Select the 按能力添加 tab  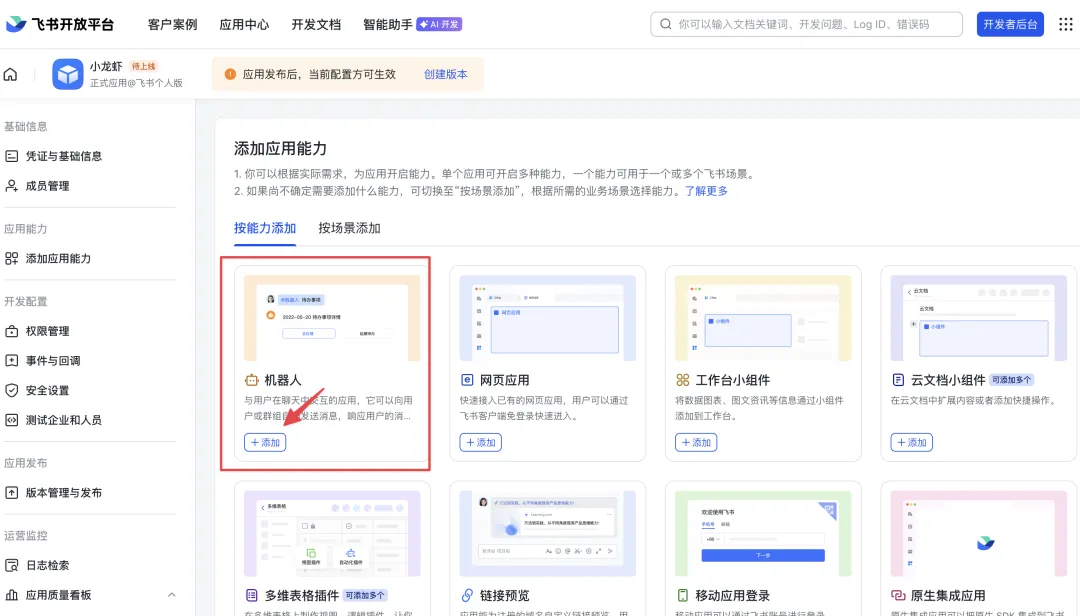point(264,228)
